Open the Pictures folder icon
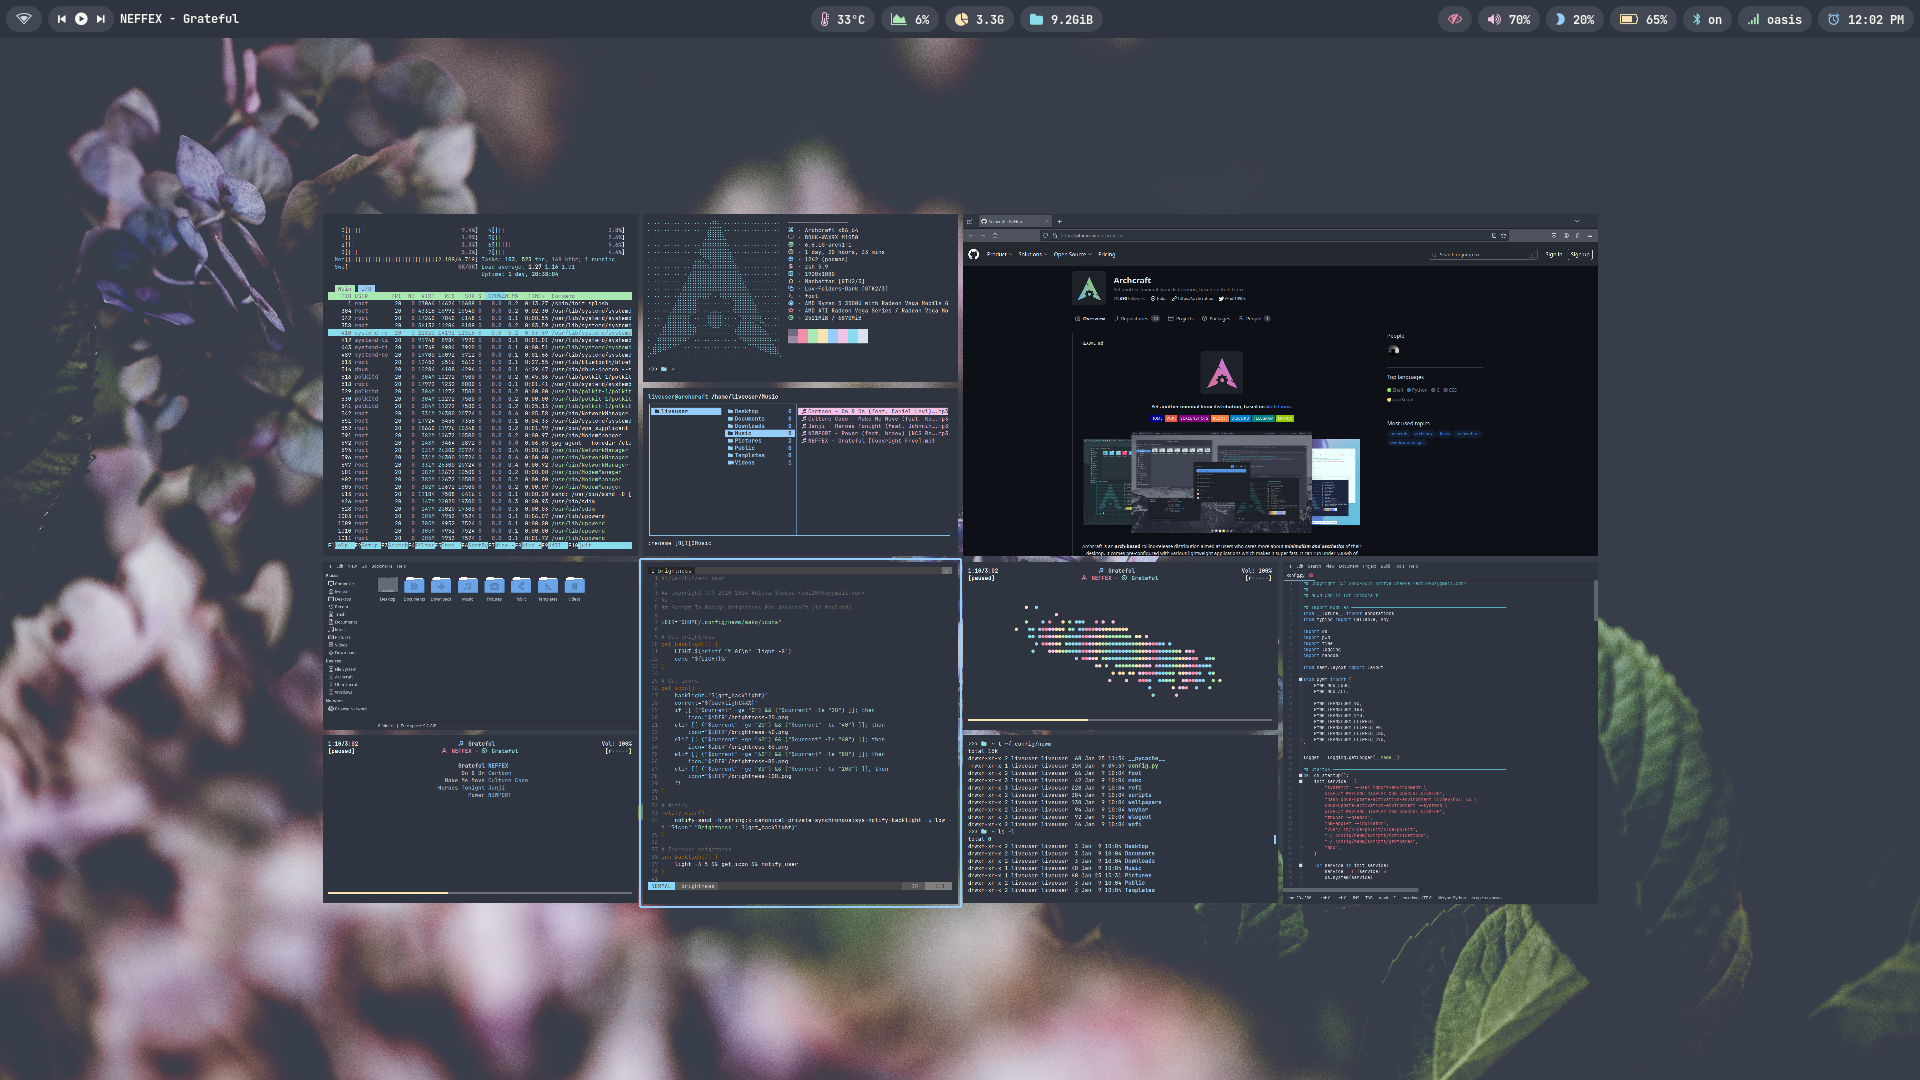1920x1080 pixels. coord(494,586)
